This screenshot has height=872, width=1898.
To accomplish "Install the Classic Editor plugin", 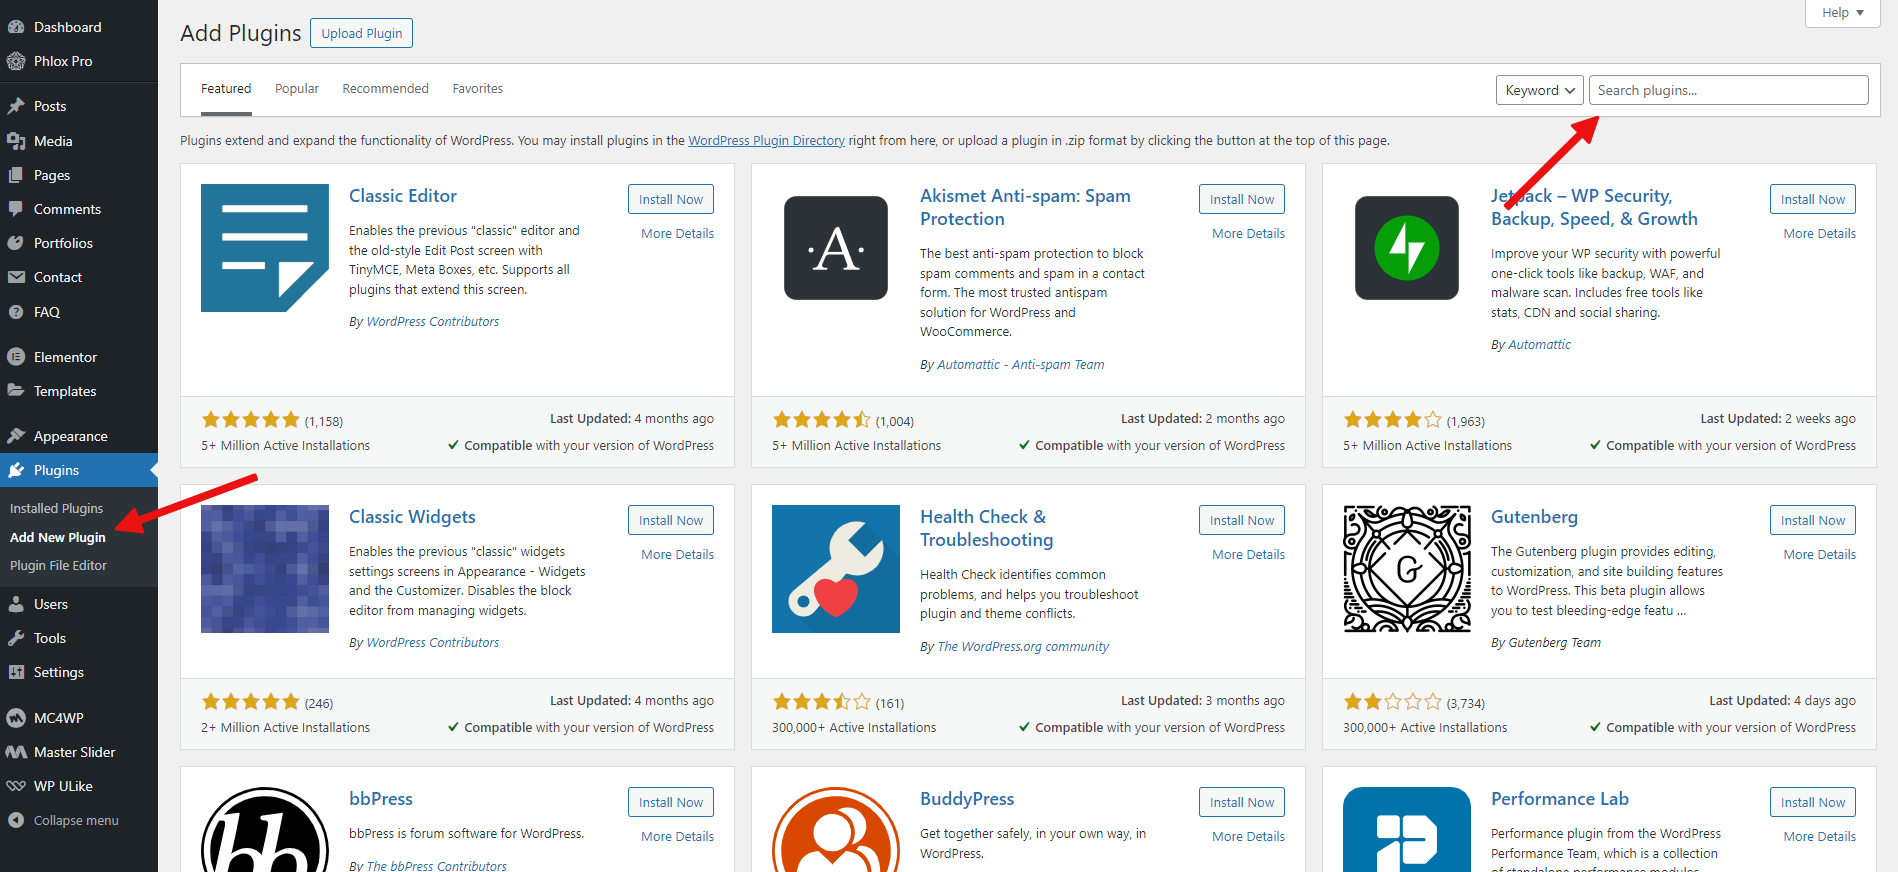I will click(671, 199).
